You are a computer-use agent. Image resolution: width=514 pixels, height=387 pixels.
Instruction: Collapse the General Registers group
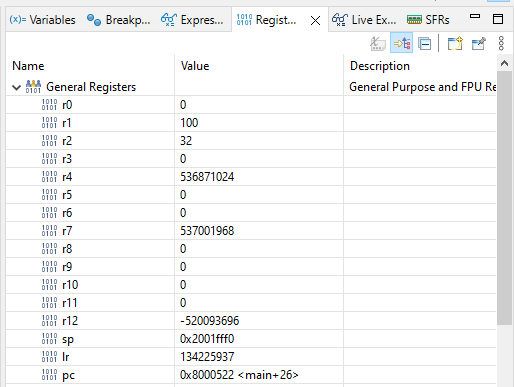click(16, 88)
